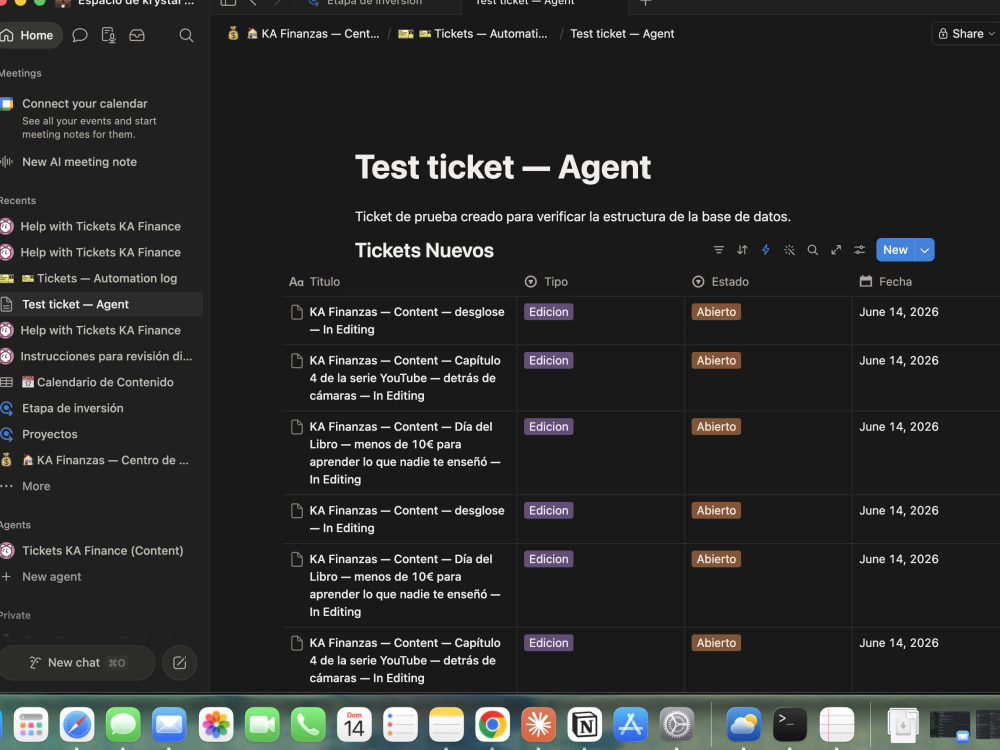Click Edicion tag in the topmost table row
This screenshot has width=1000, height=750.
point(548,312)
